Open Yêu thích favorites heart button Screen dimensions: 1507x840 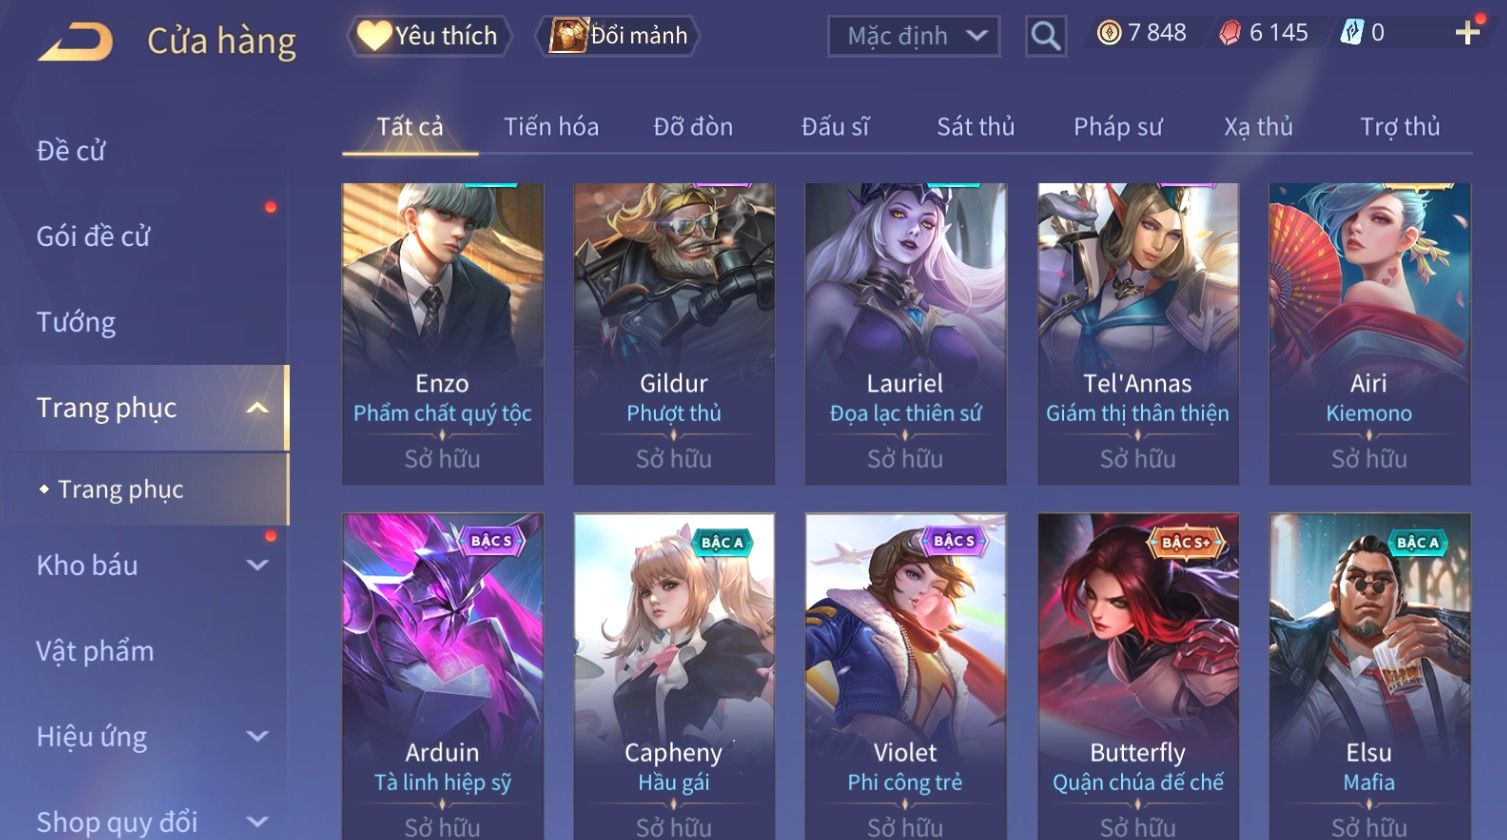pyautogui.click(x=430, y=36)
